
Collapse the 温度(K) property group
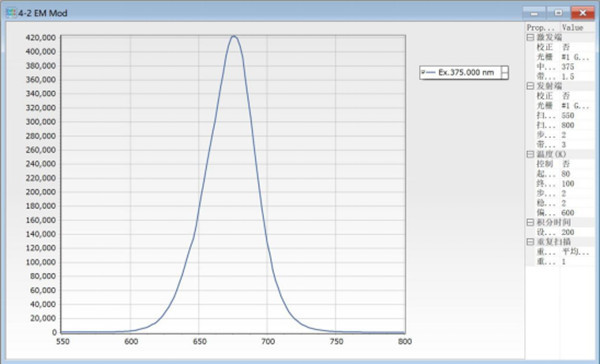coord(530,154)
